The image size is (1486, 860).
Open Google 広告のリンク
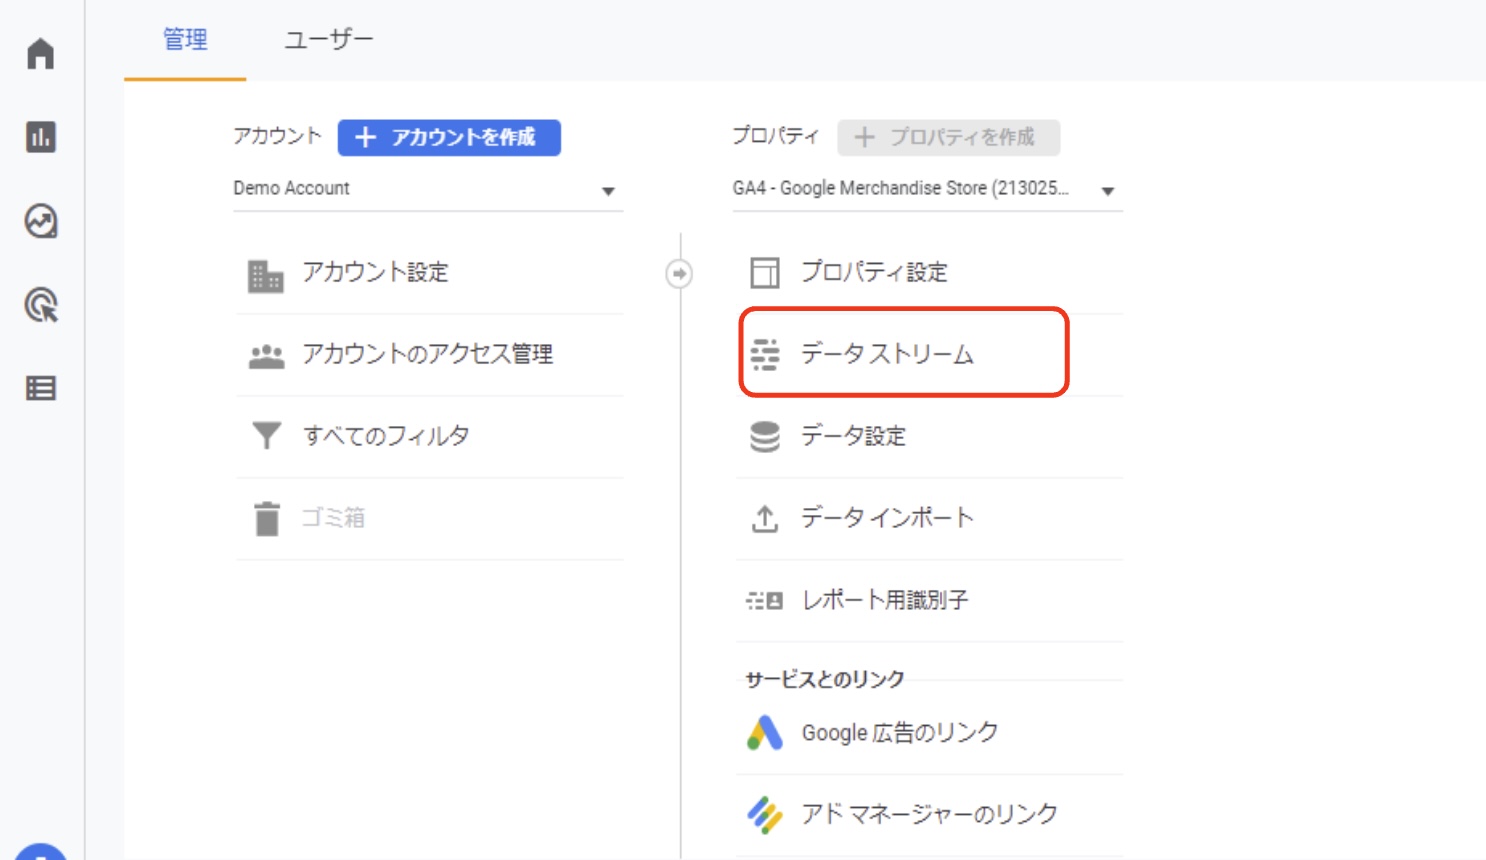929,733
